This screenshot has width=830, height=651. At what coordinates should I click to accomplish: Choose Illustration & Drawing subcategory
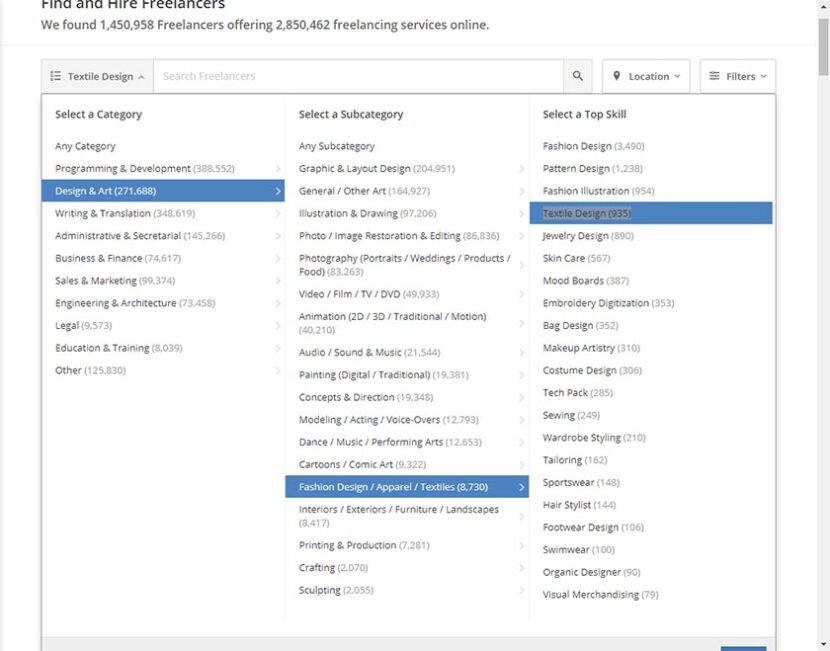(367, 213)
